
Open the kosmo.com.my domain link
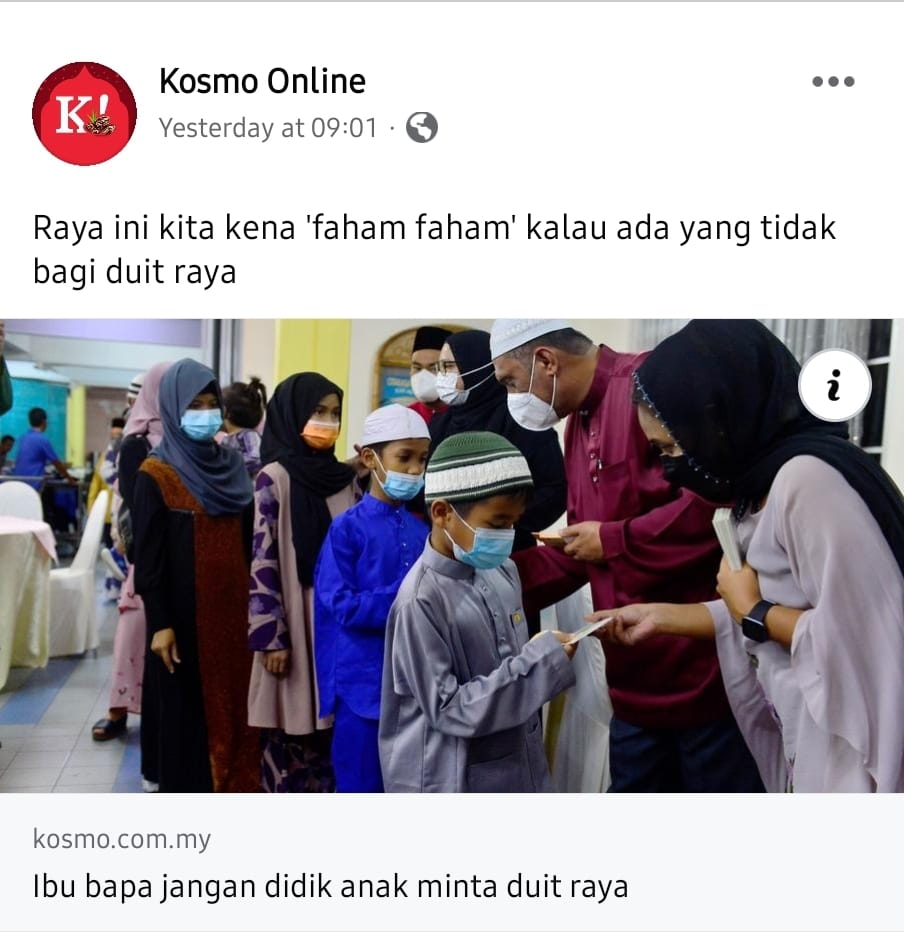pos(122,838)
